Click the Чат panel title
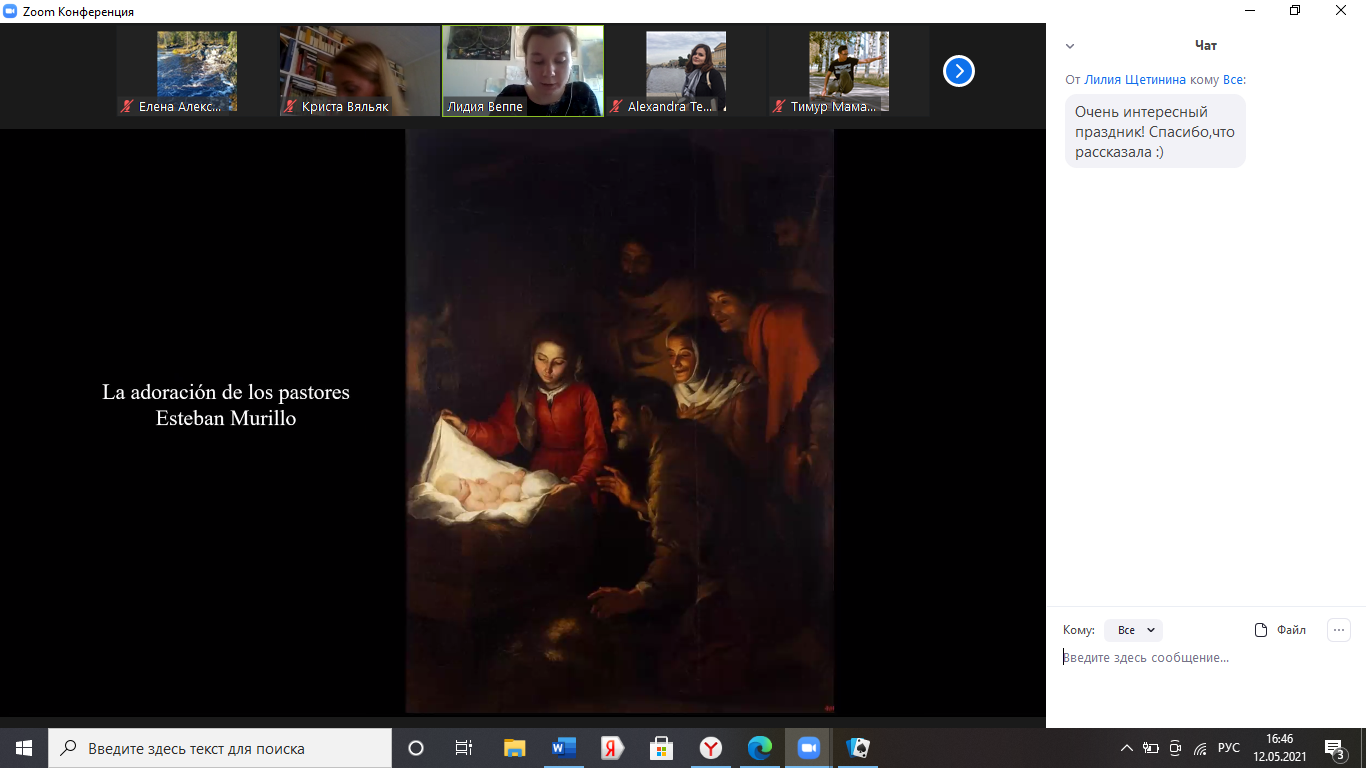The image size is (1366, 768). tap(1206, 45)
